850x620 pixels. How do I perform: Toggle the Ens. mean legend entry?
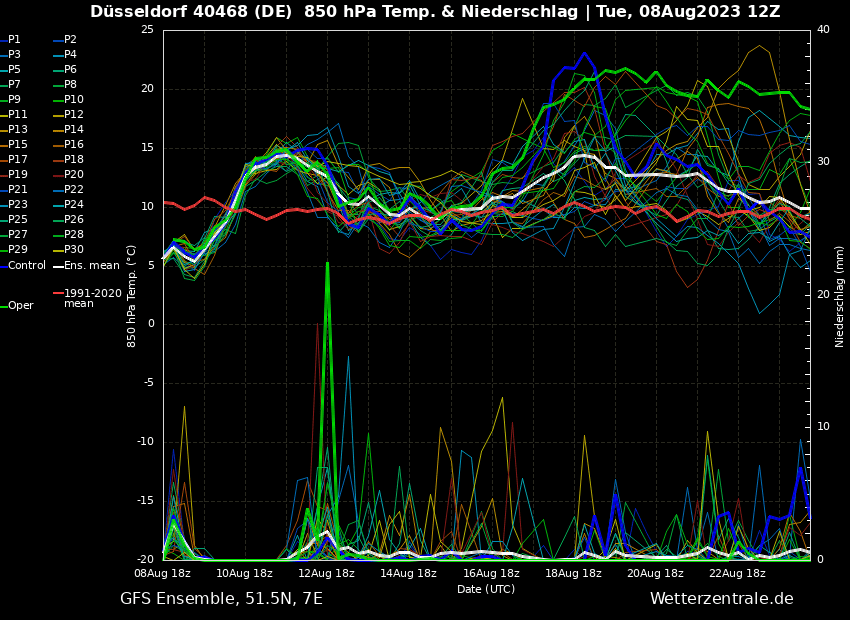coord(91,265)
